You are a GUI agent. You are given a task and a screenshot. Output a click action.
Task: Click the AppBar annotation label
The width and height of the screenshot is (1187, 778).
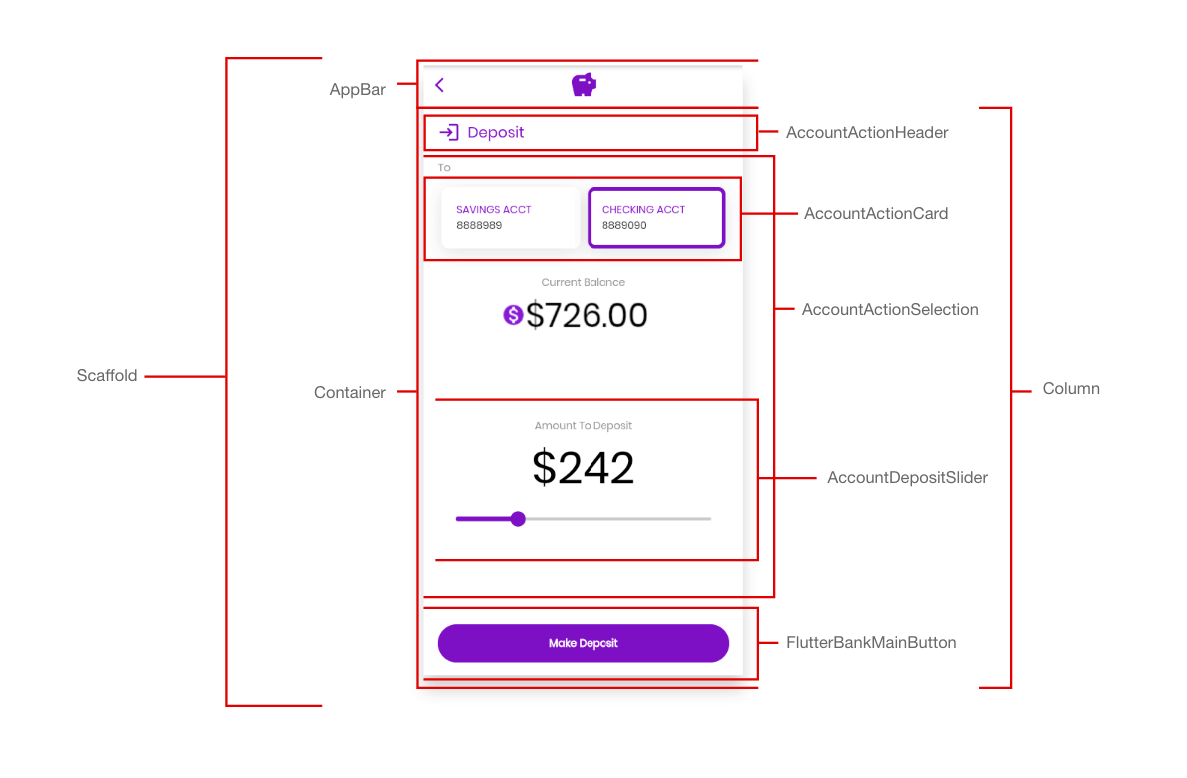(x=357, y=89)
